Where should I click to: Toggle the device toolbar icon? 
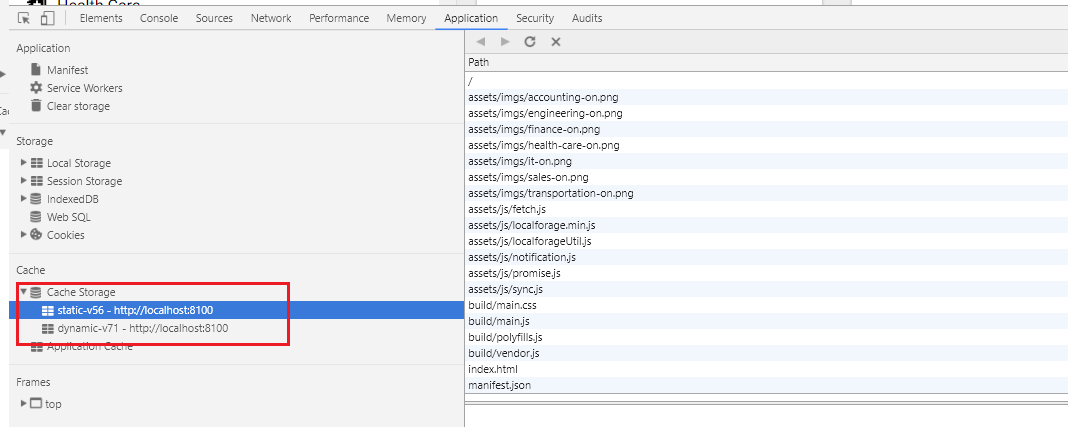tap(47, 18)
